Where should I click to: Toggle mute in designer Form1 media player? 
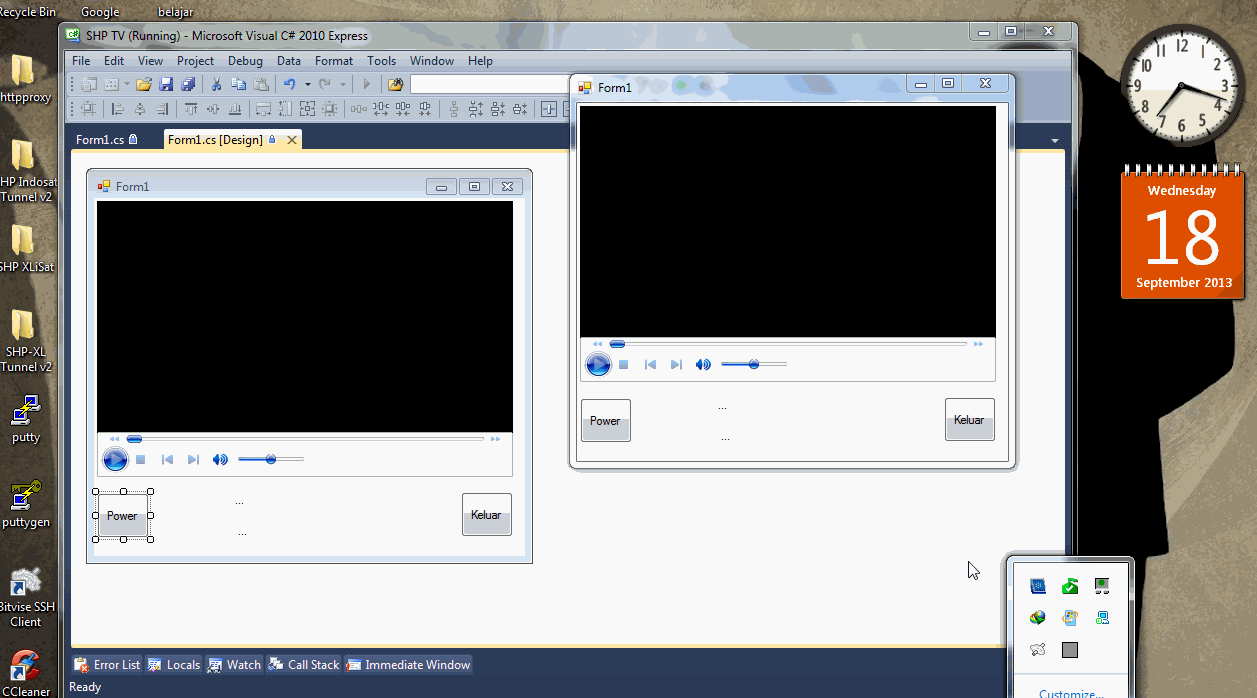[x=220, y=459]
